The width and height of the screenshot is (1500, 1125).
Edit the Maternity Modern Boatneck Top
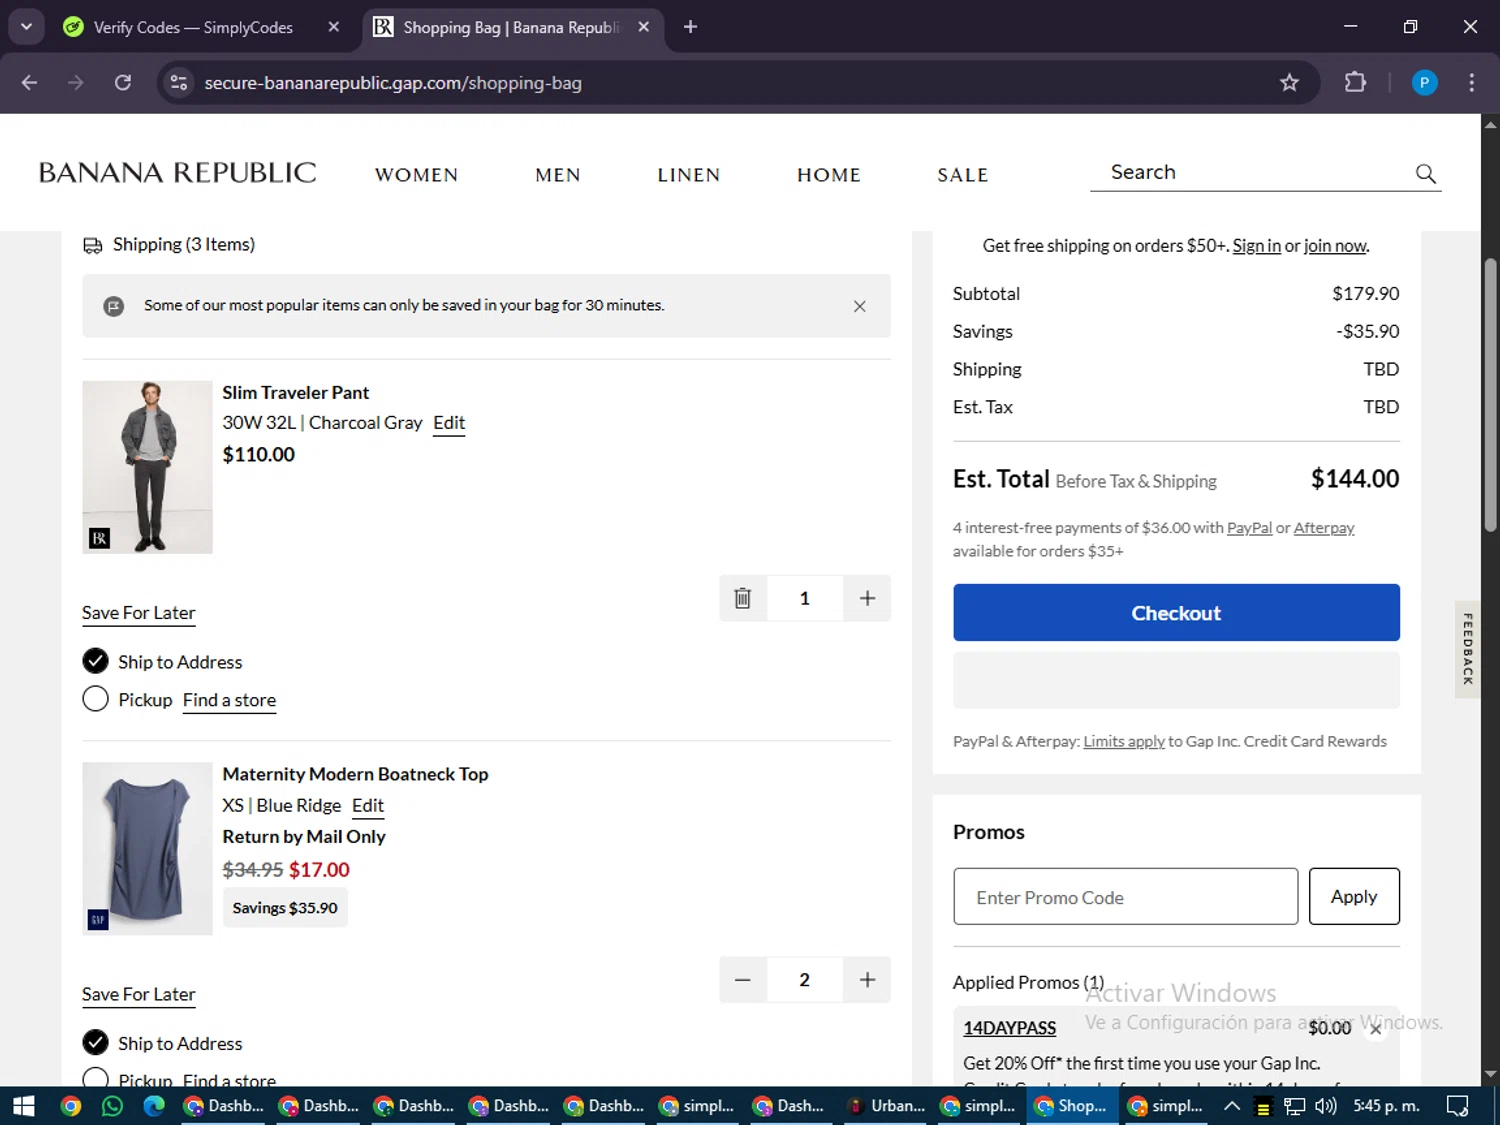(368, 806)
